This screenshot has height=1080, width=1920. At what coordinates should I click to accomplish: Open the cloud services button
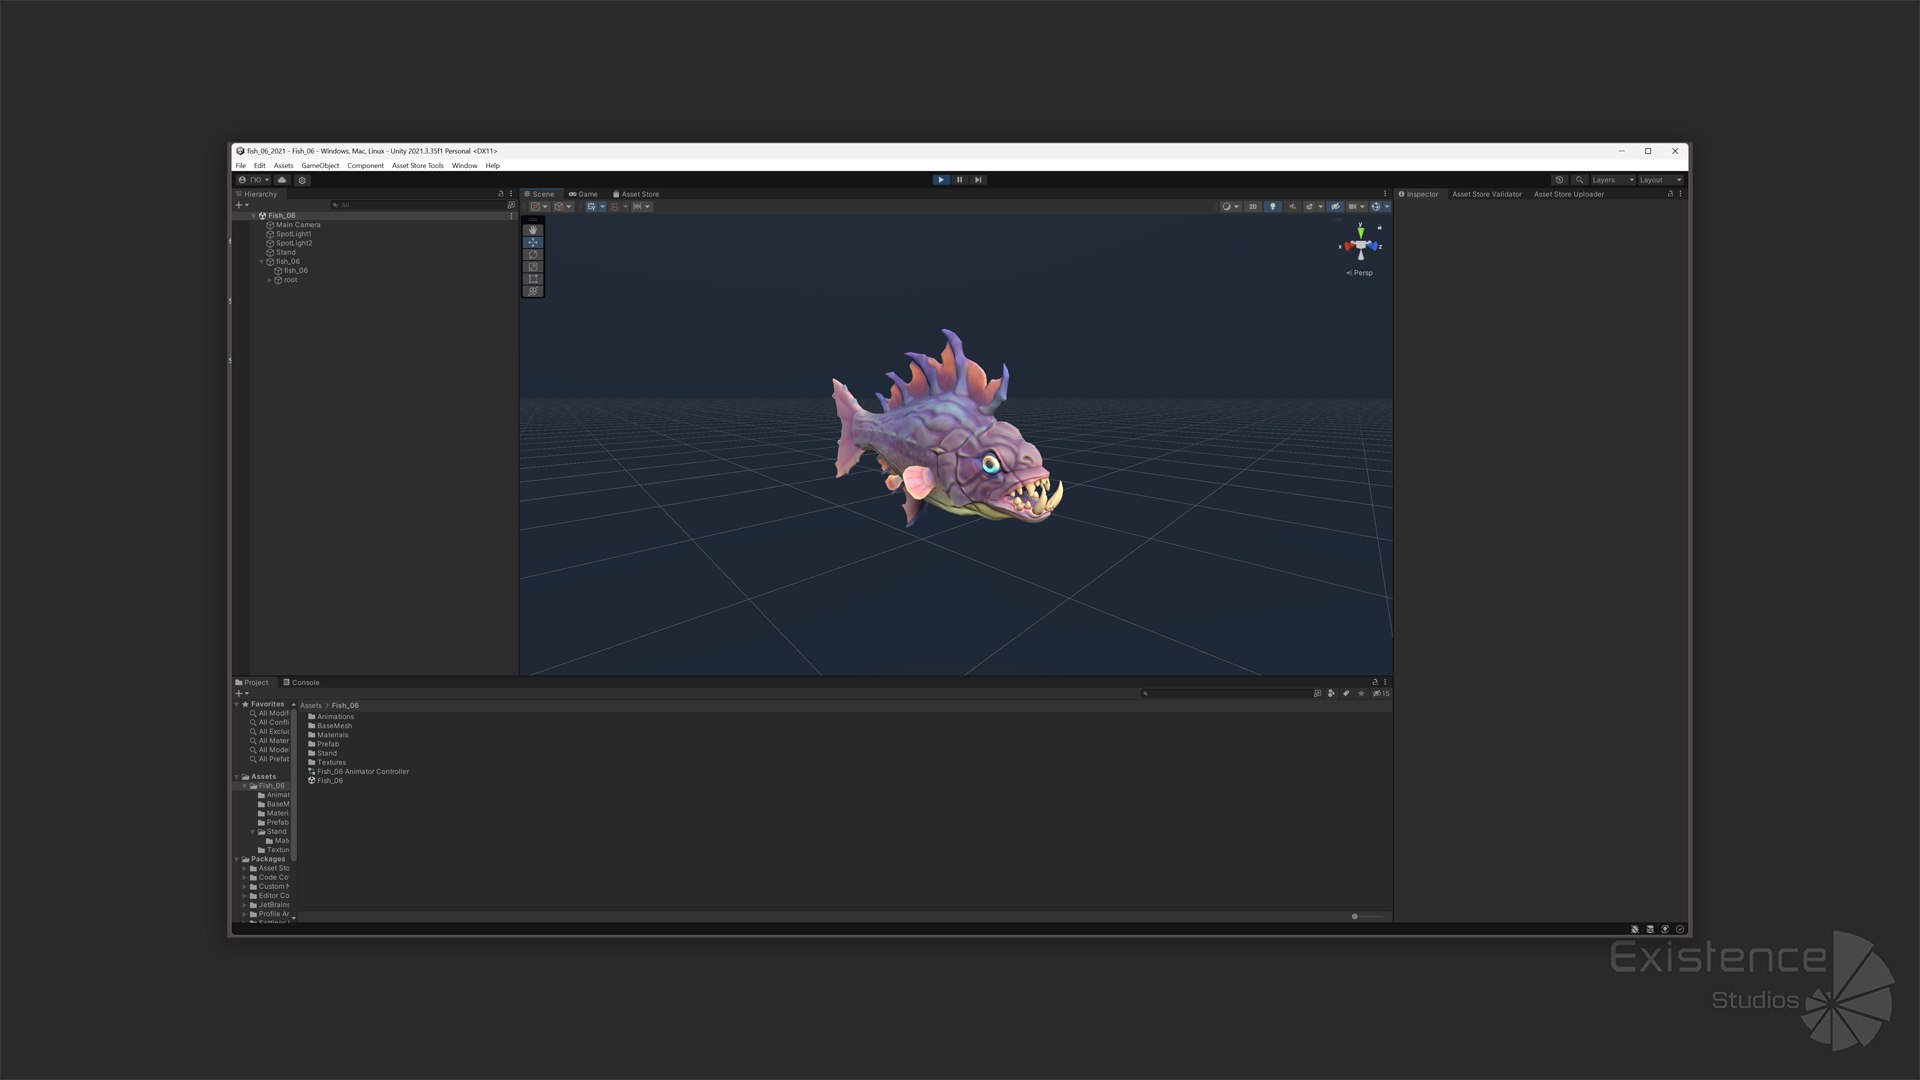pos(282,180)
